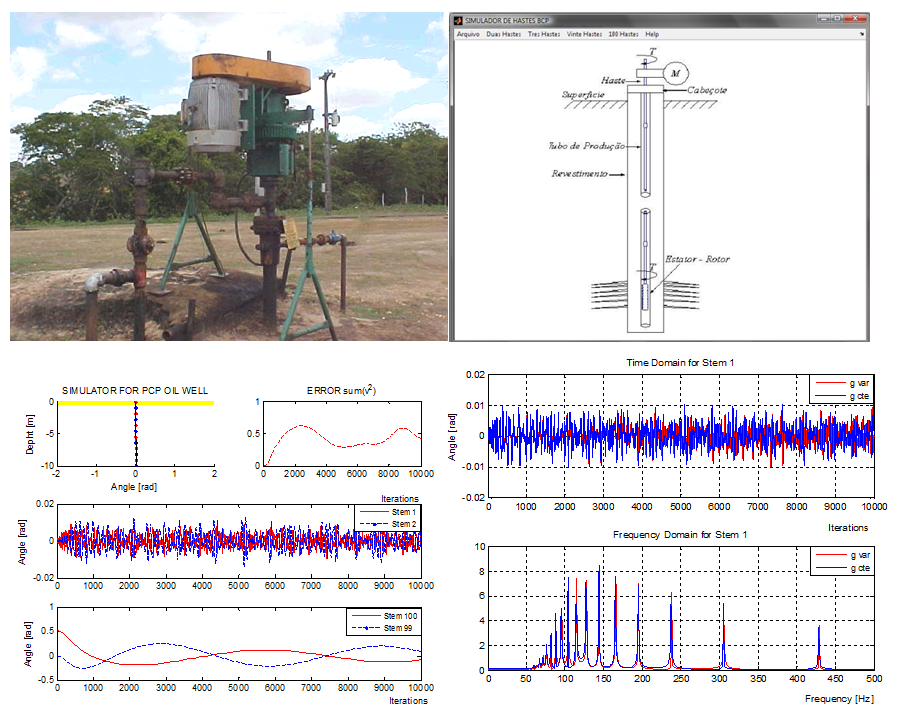Maximize the Simulador de Hastes BCP window
900x725 pixels.
pyautogui.click(x=838, y=19)
